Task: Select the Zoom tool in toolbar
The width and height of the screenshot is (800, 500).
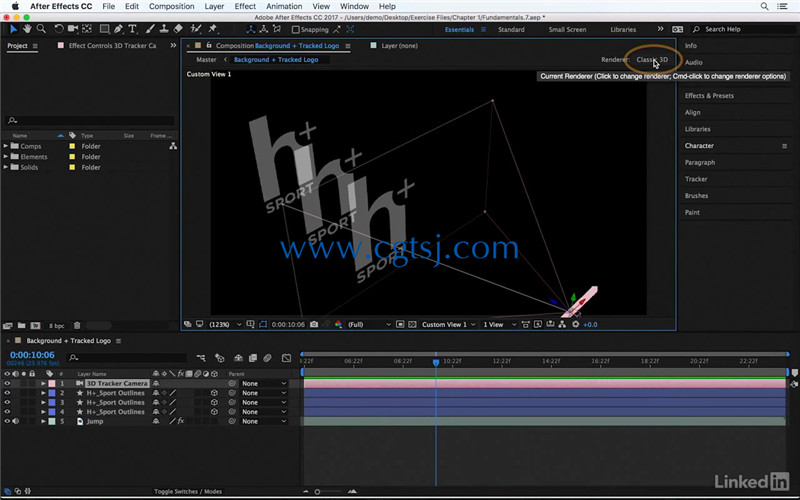Action: tap(41, 29)
